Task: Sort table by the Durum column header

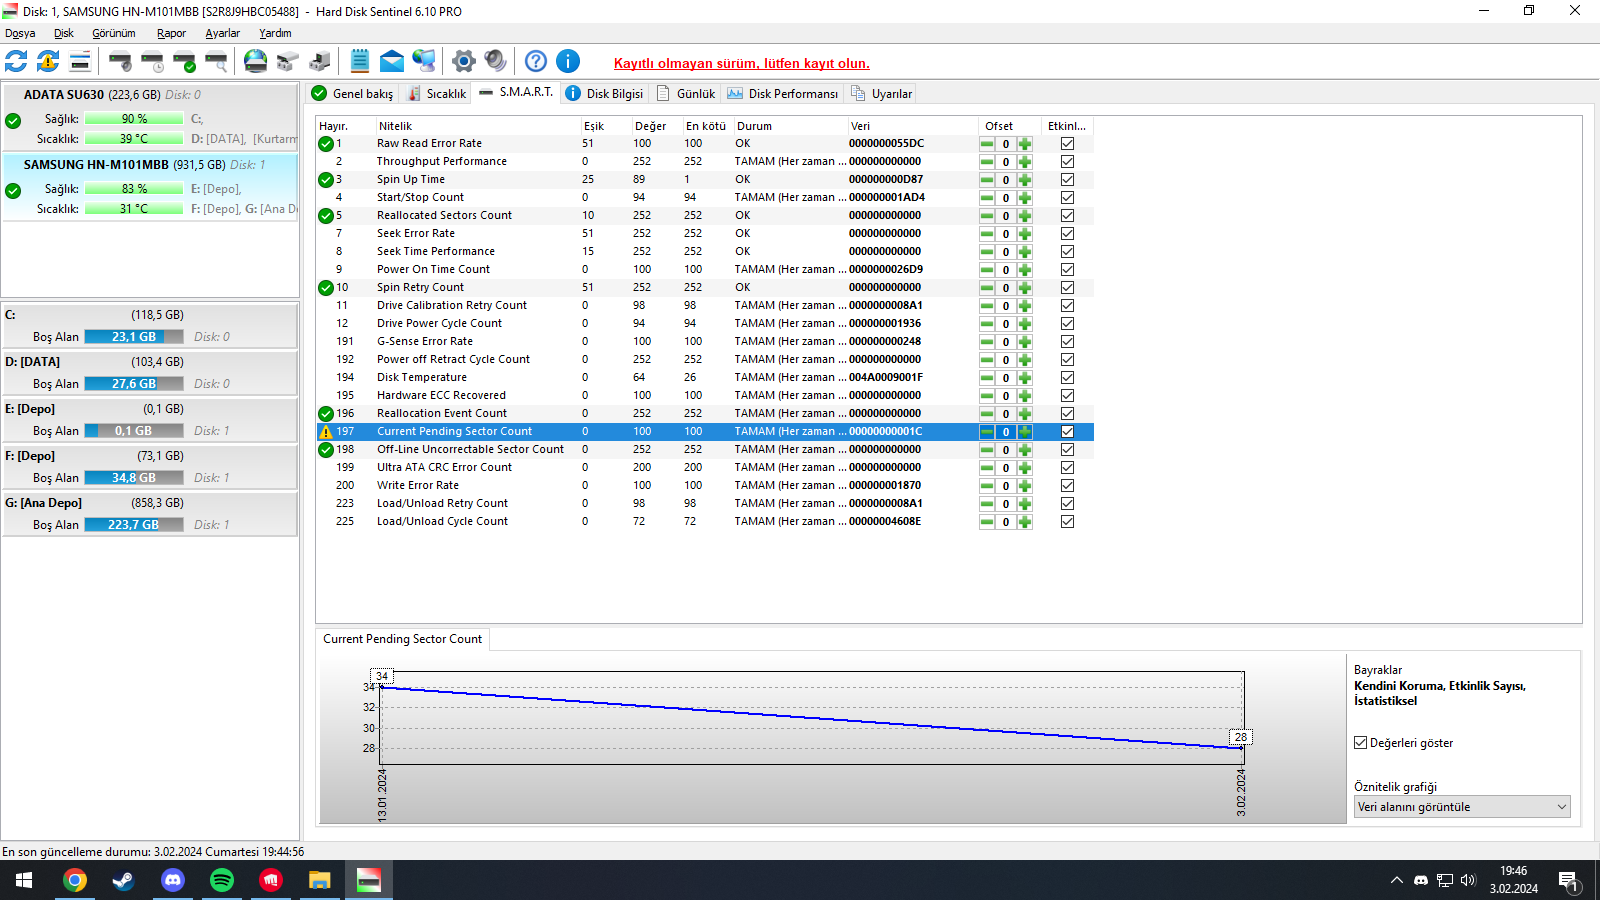Action: pyautogui.click(x=791, y=126)
